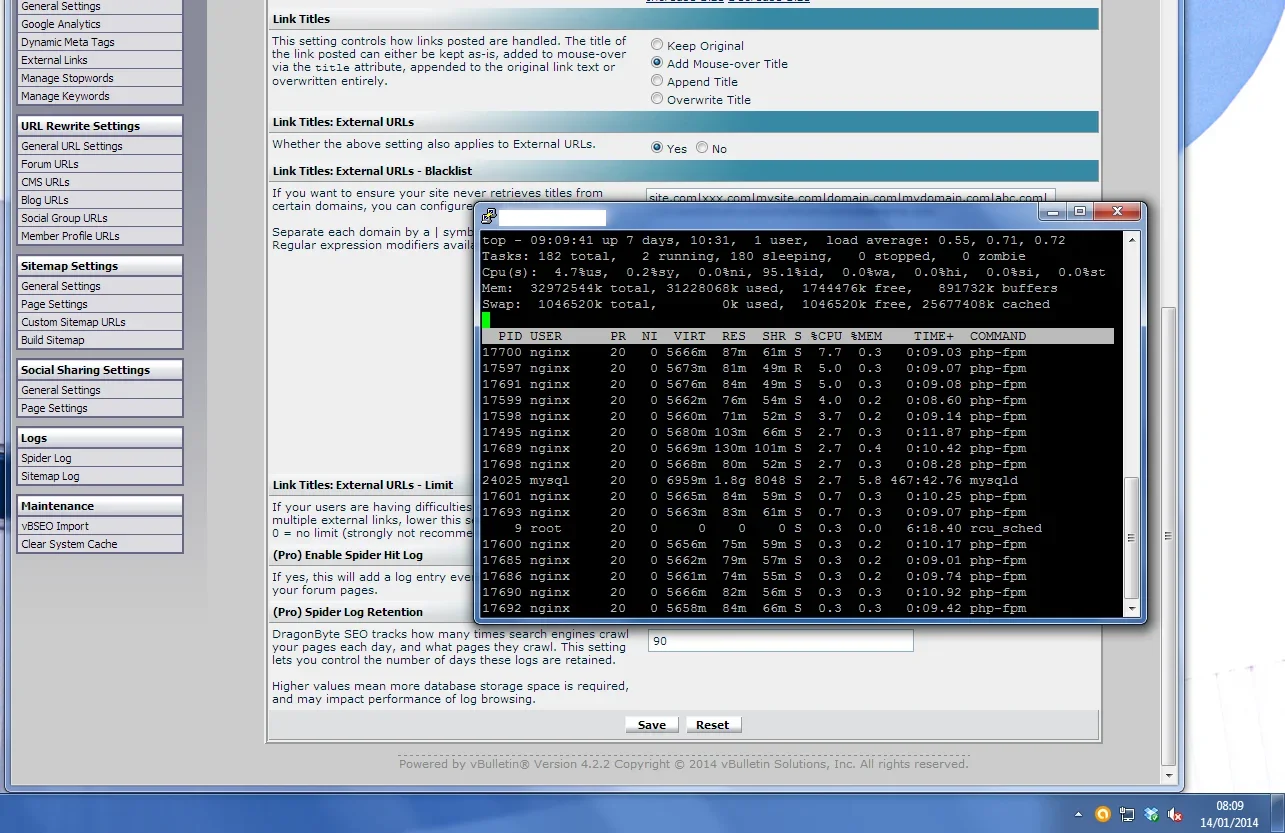Open the Build Sitemap link
Screen dimensions: 1285x833
click(100, 340)
